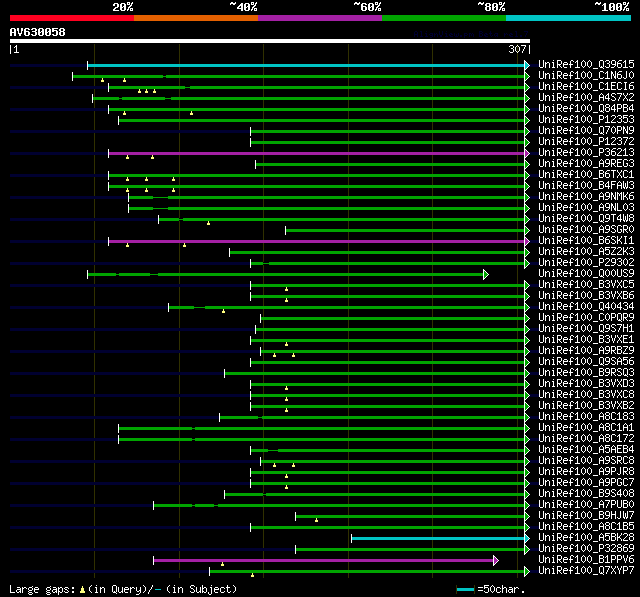640x597 pixels.
Task: Open the UniRef100_B4FAW3 hit
Action: point(586,186)
